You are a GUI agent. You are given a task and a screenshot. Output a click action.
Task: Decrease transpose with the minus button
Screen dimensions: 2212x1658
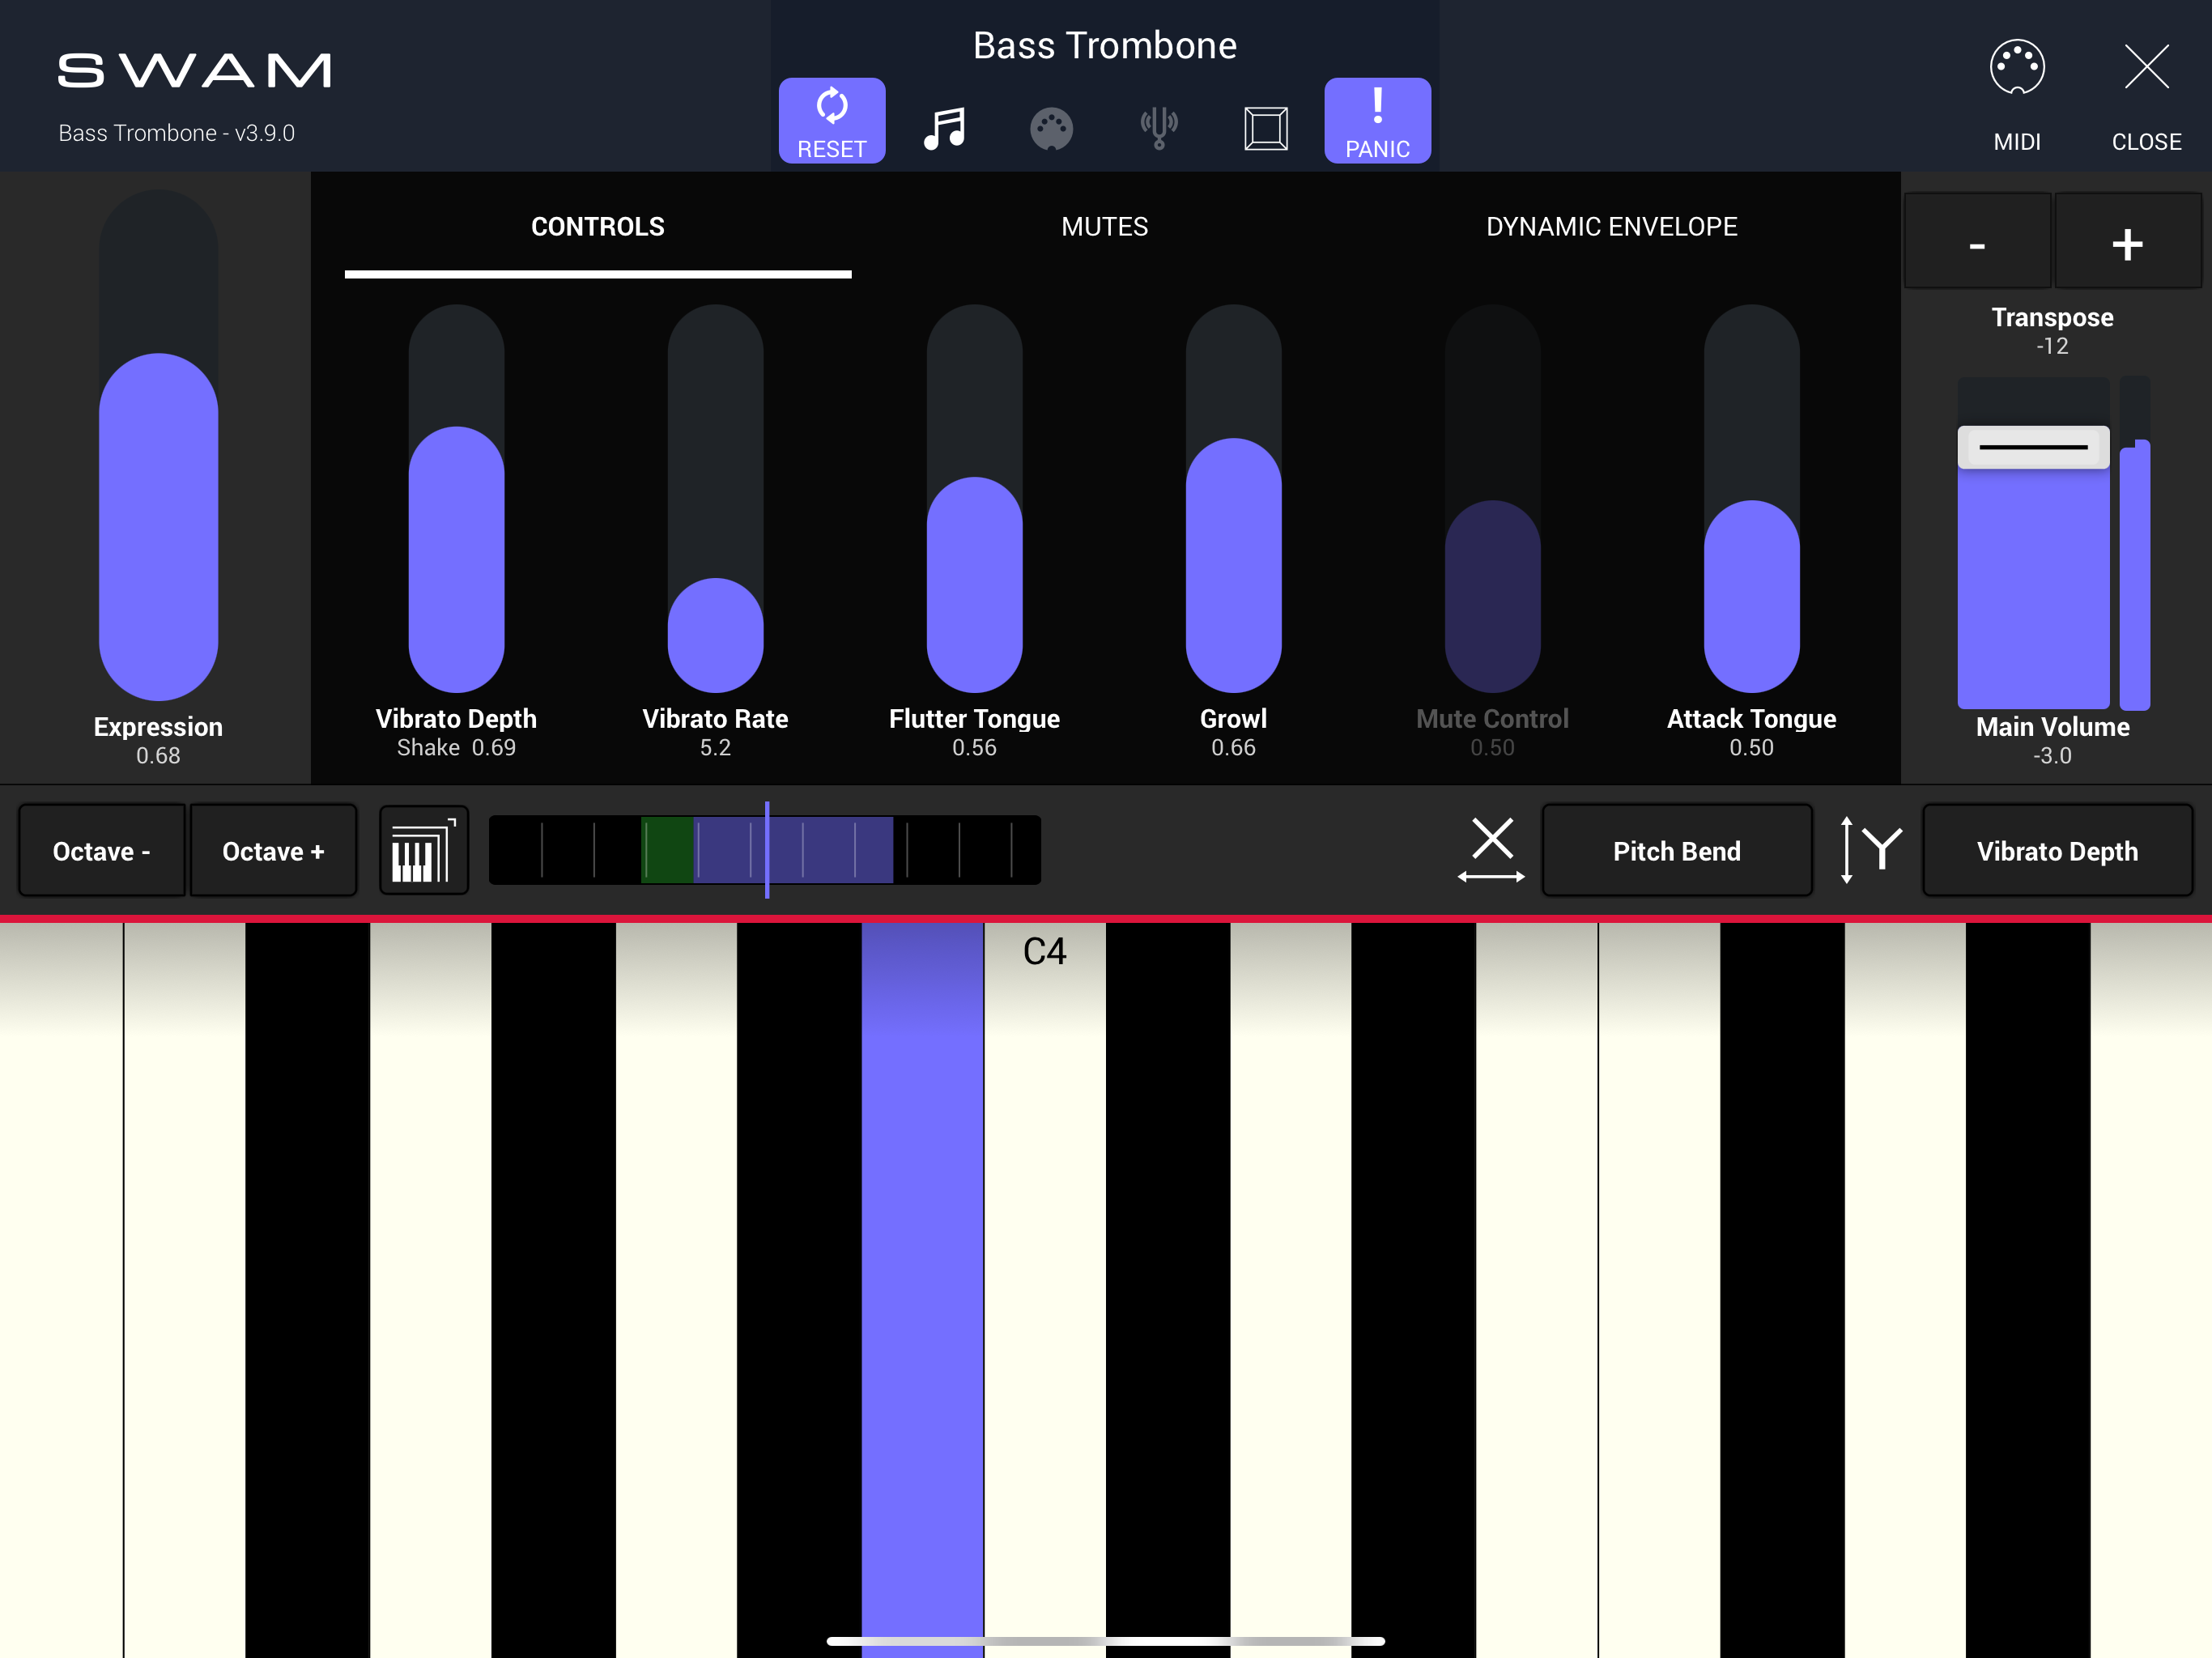[x=1977, y=241]
